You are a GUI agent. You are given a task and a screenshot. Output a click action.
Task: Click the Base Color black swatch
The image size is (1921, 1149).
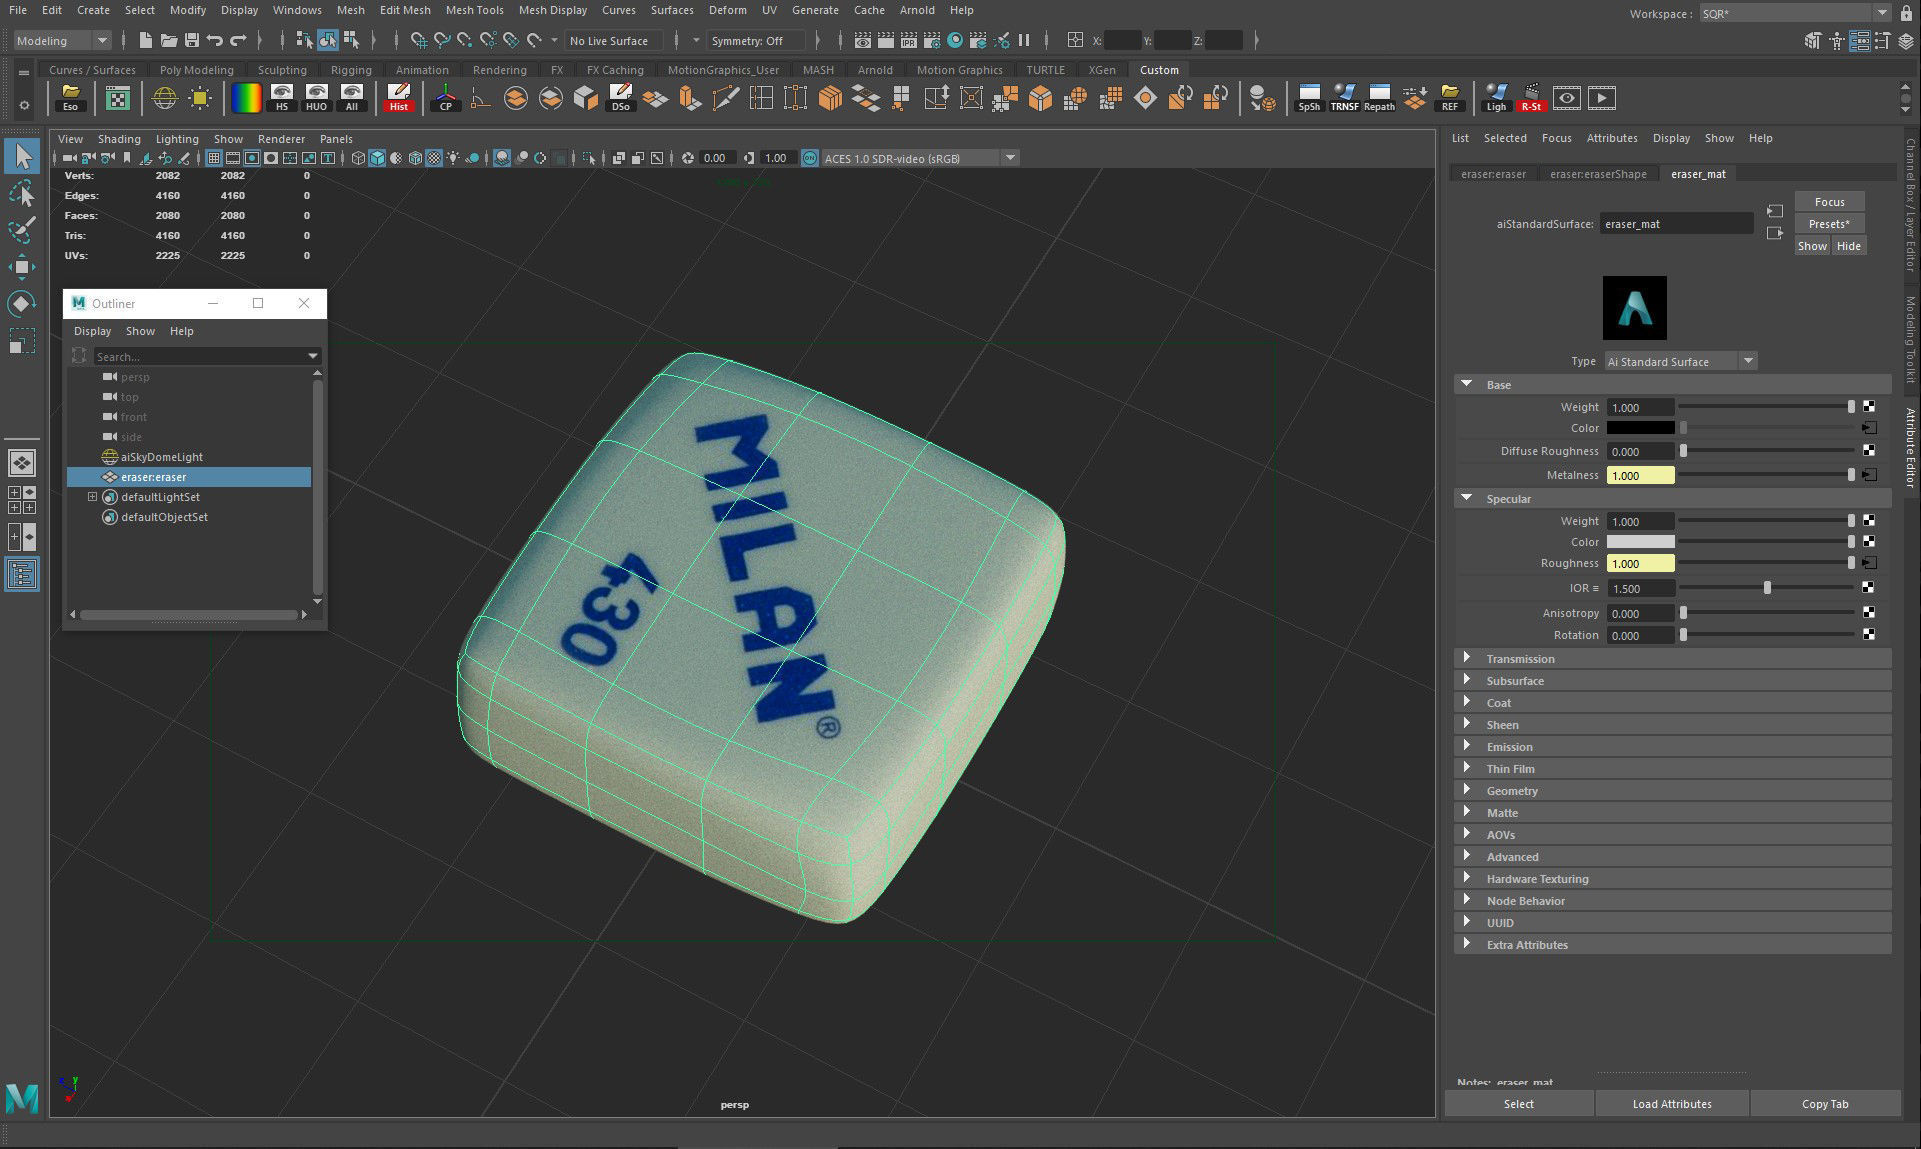click(1640, 428)
